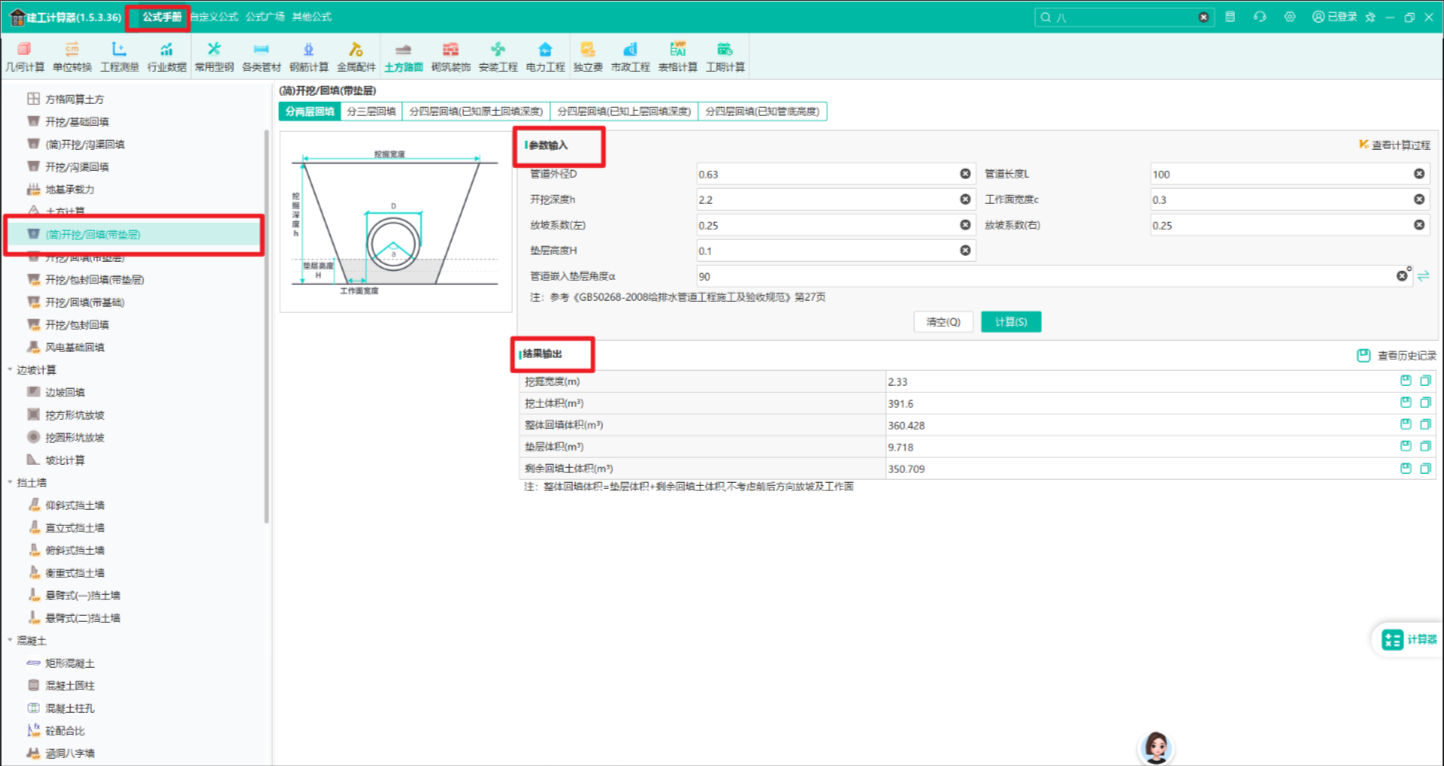
Task: Open customer service headset icon in title bar
Action: [1260, 17]
